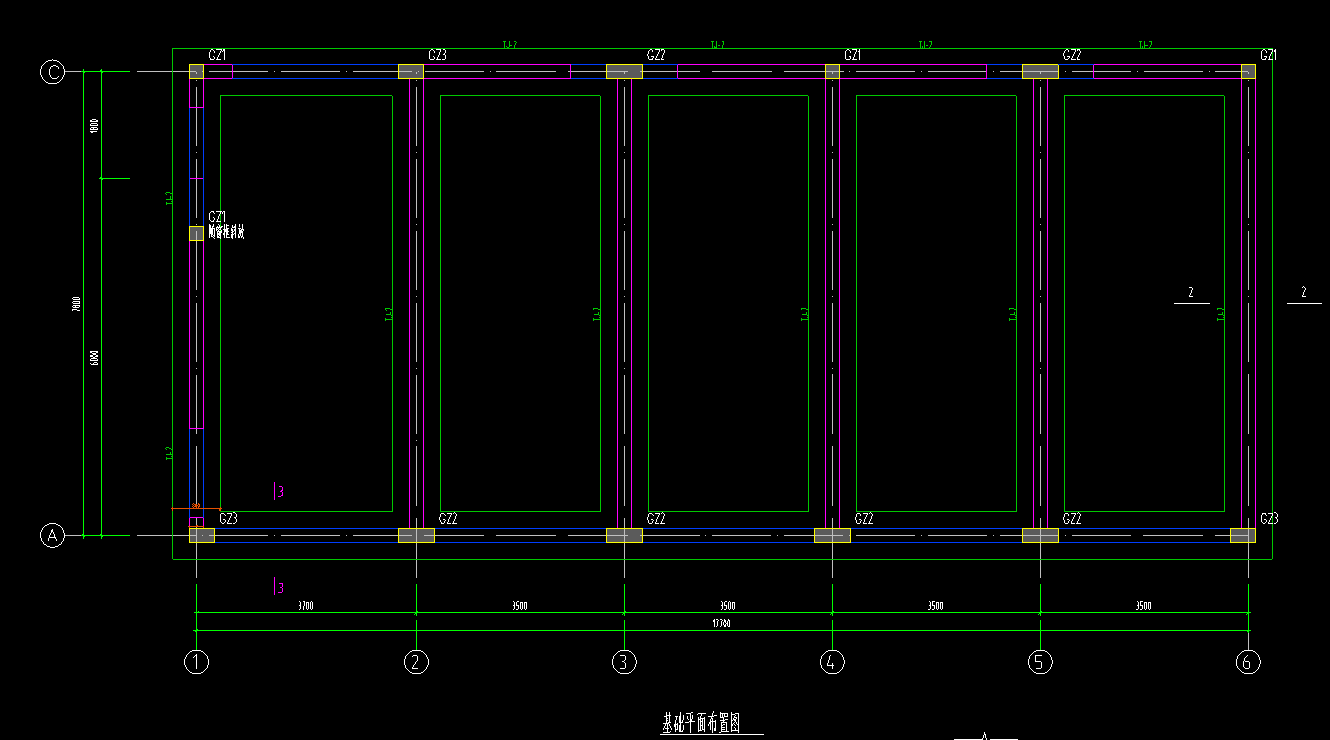Pick the yellow column block at grid A-4
The height and width of the screenshot is (740, 1330).
832,535
